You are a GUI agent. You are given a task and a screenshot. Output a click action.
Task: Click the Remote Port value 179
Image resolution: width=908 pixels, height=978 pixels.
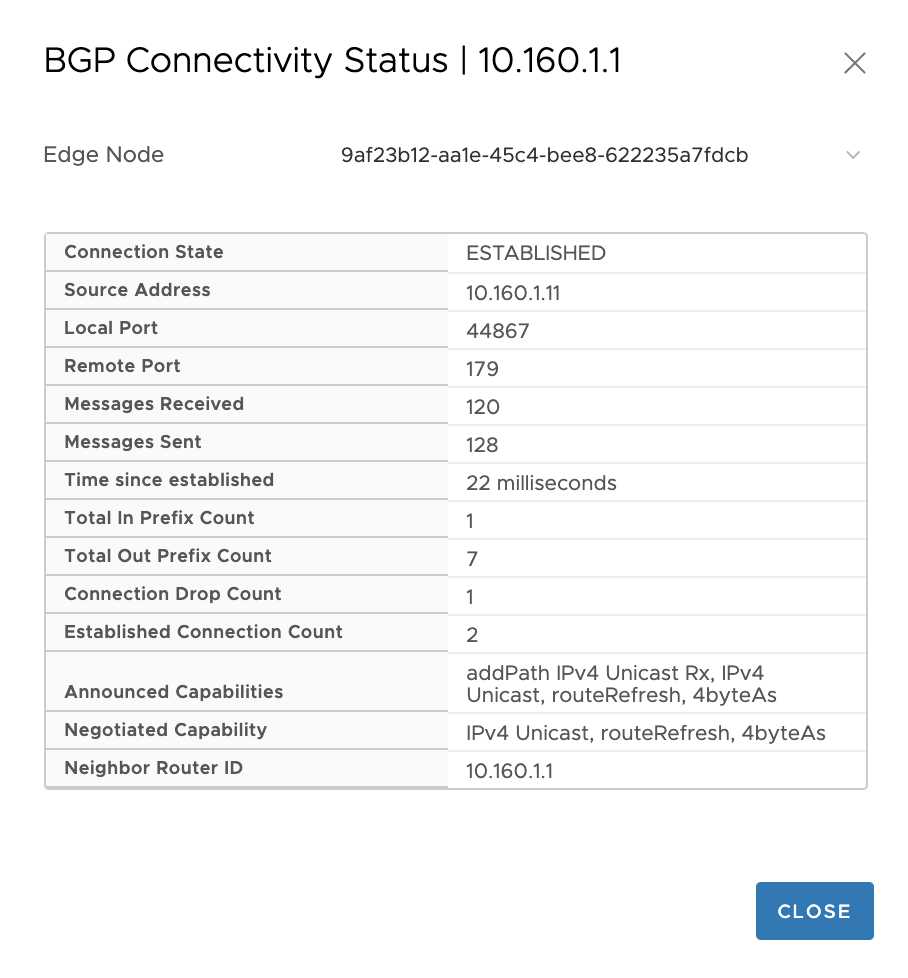coord(482,369)
